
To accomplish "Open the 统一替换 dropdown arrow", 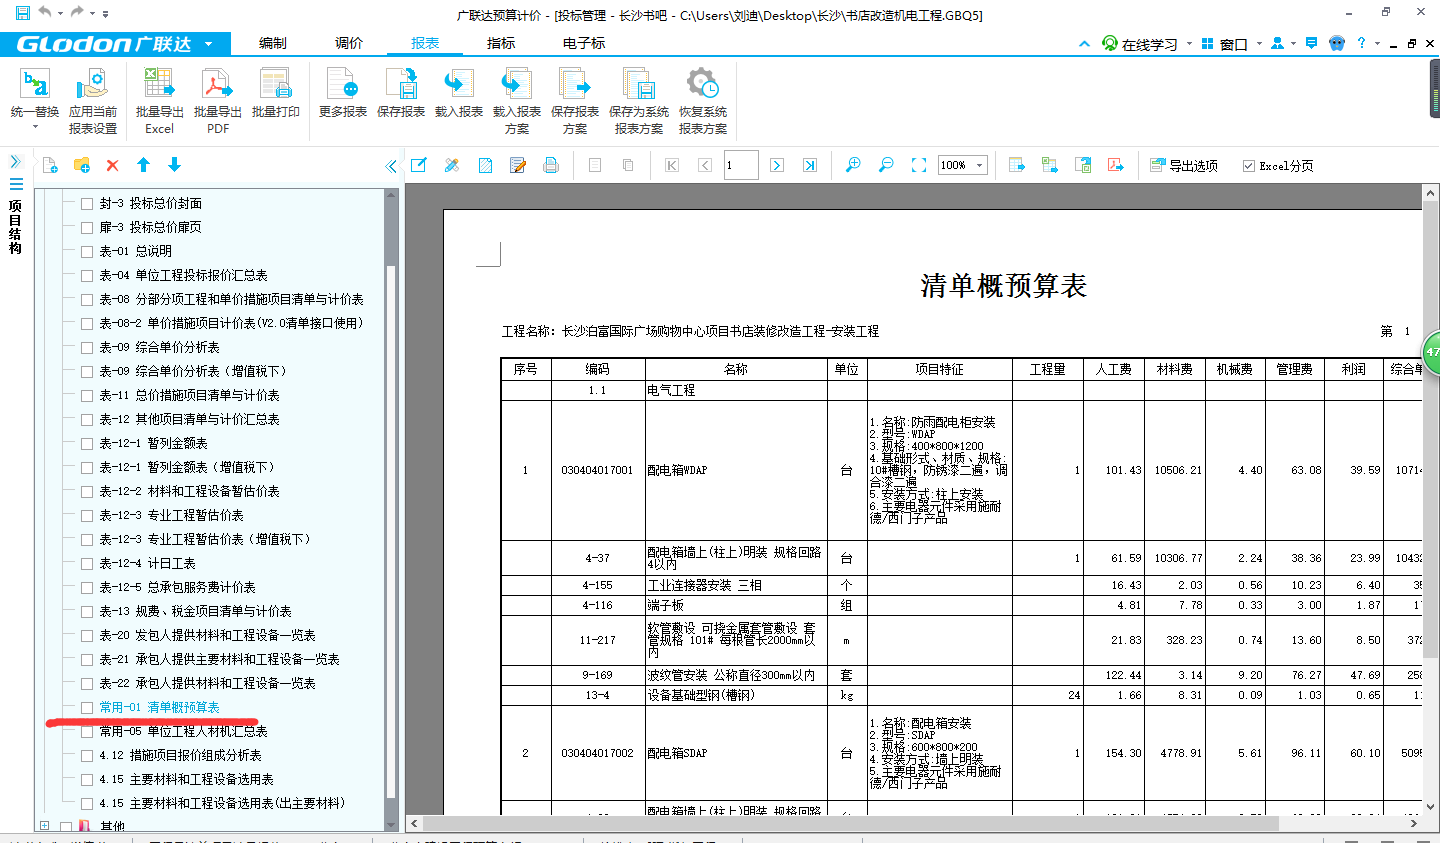I will (x=35, y=127).
